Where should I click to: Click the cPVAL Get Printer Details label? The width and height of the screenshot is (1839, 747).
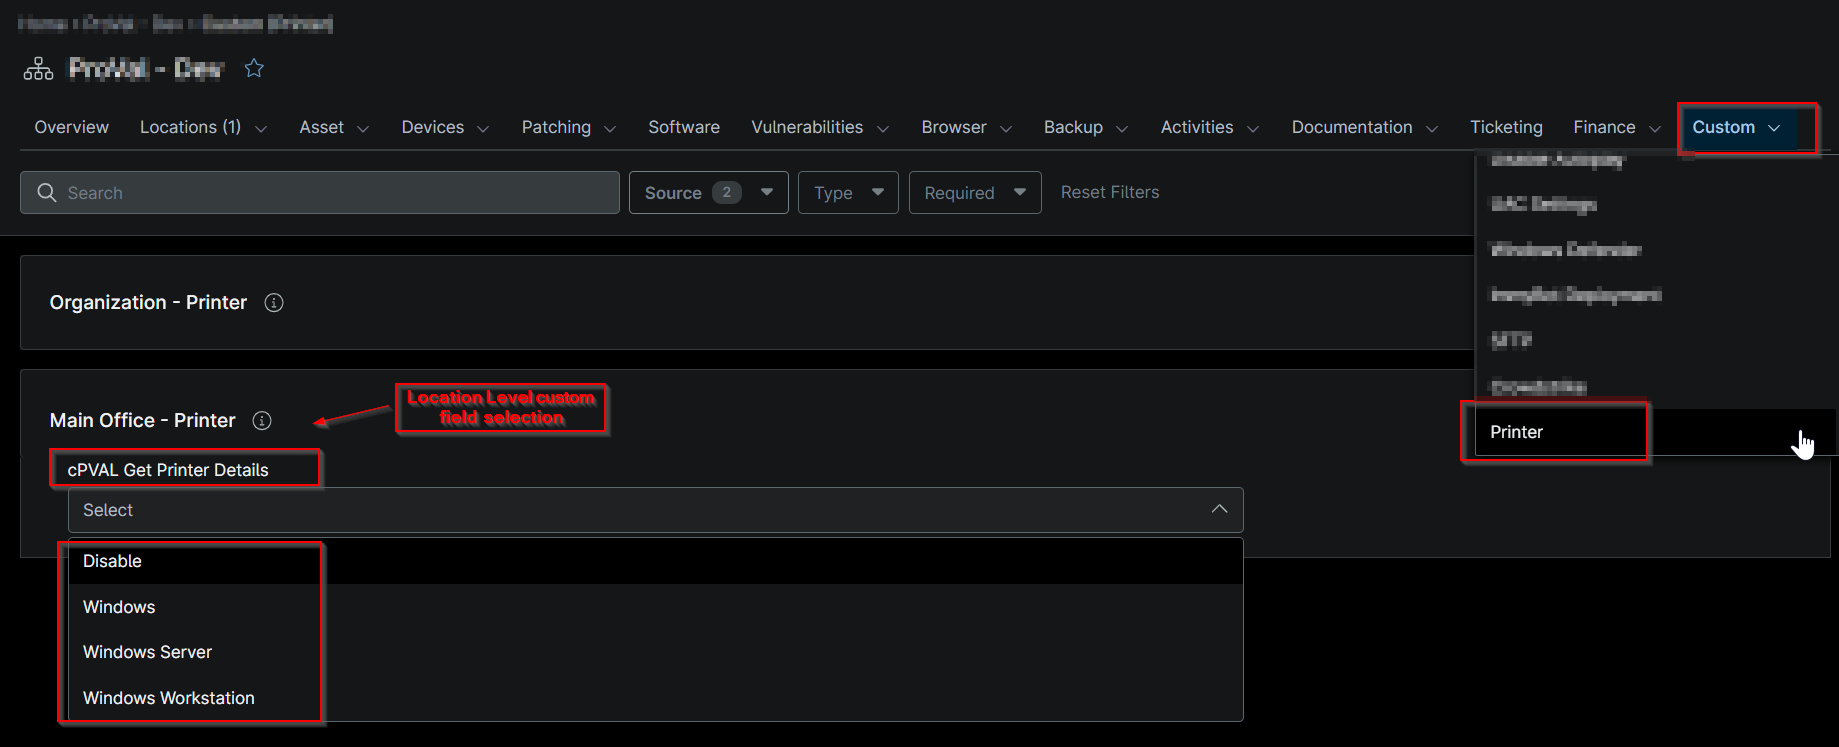[x=168, y=470]
